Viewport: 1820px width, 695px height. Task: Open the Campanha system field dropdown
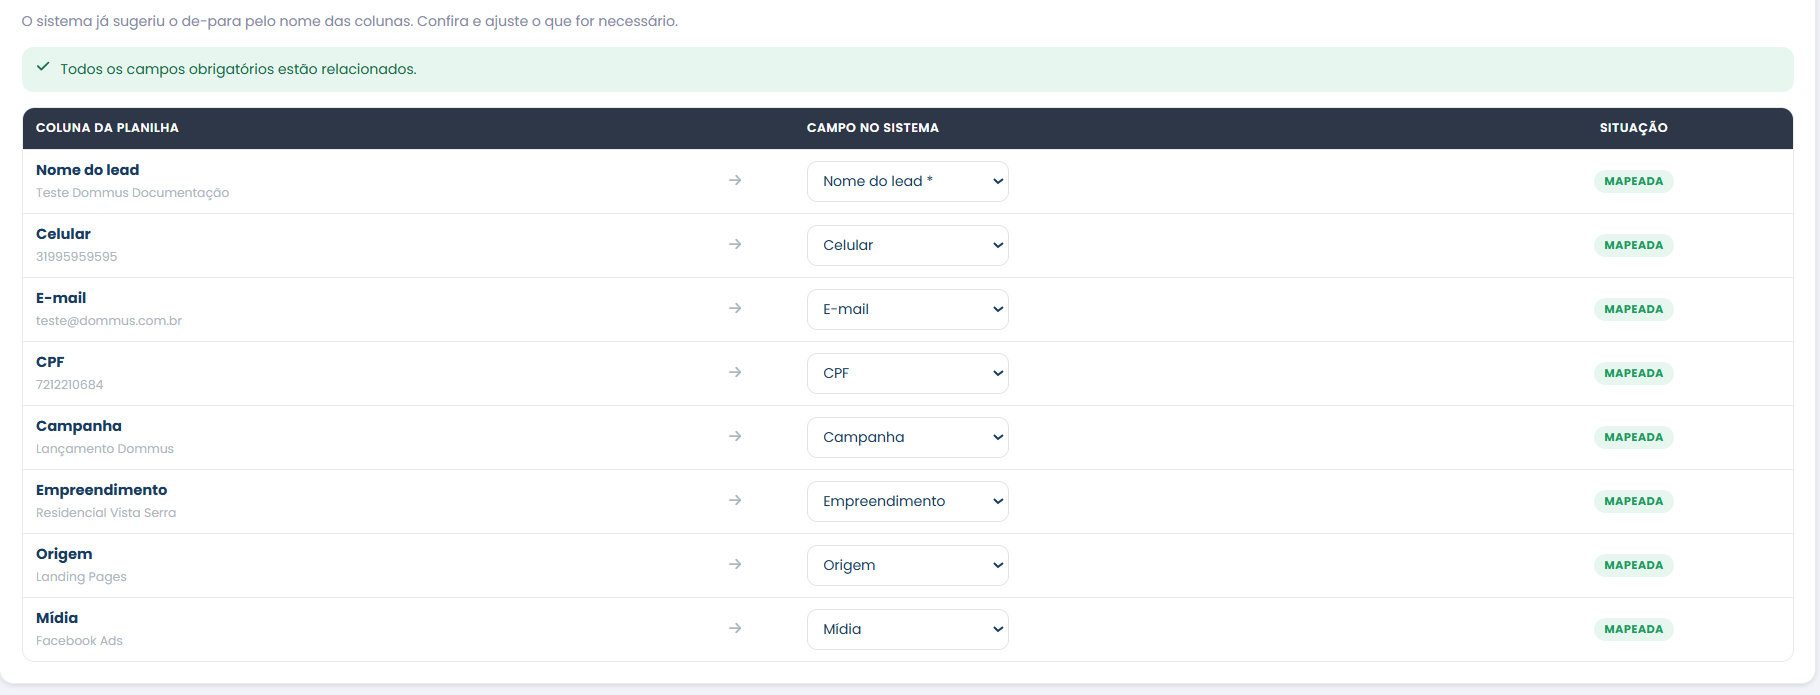tap(907, 437)
